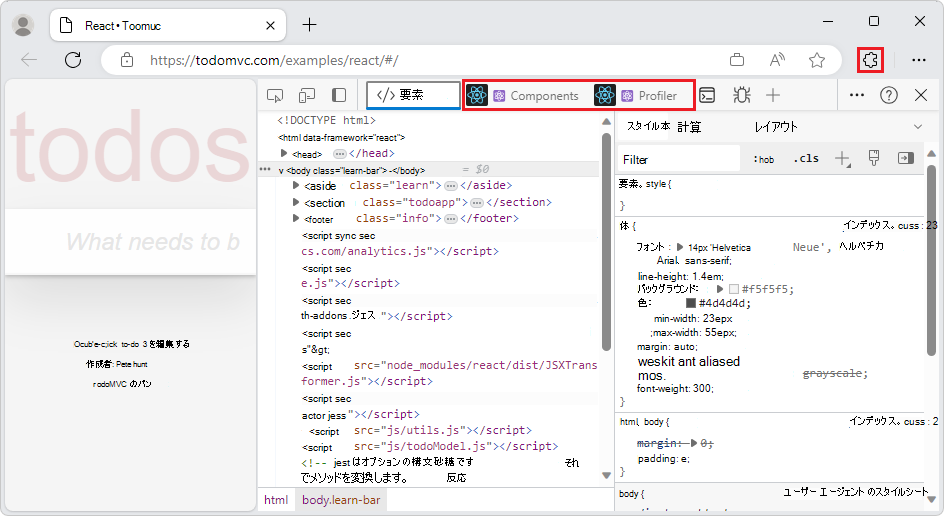Click the Pete Hunt author link
This screenshot has width=944, height=516.
(132, 364)
